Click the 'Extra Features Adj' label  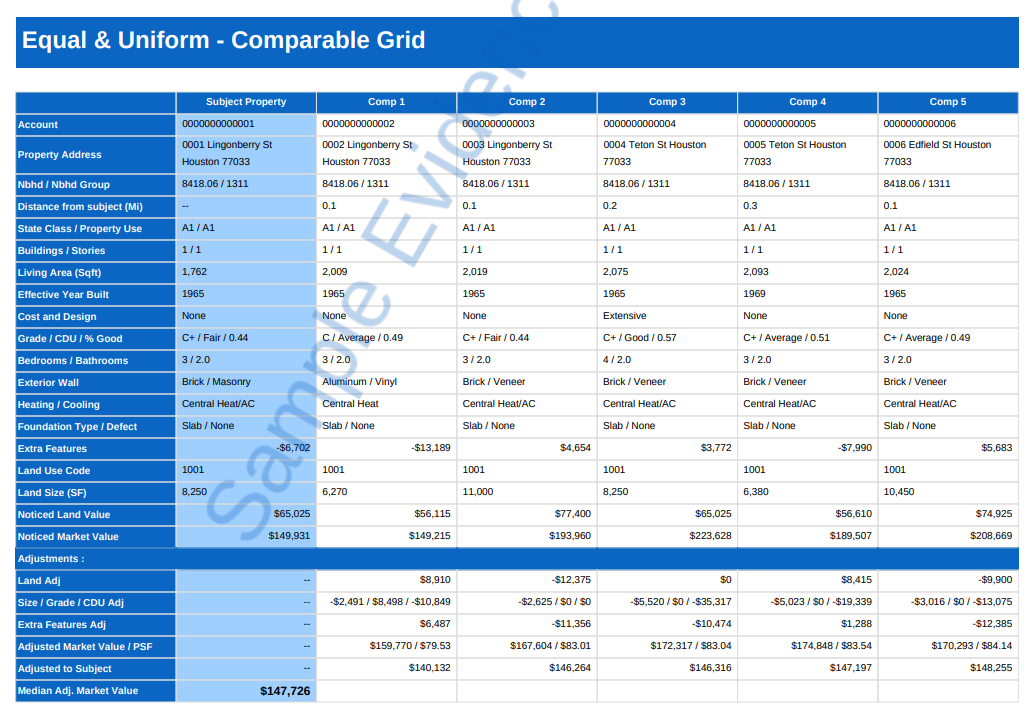tap(62, 625)
